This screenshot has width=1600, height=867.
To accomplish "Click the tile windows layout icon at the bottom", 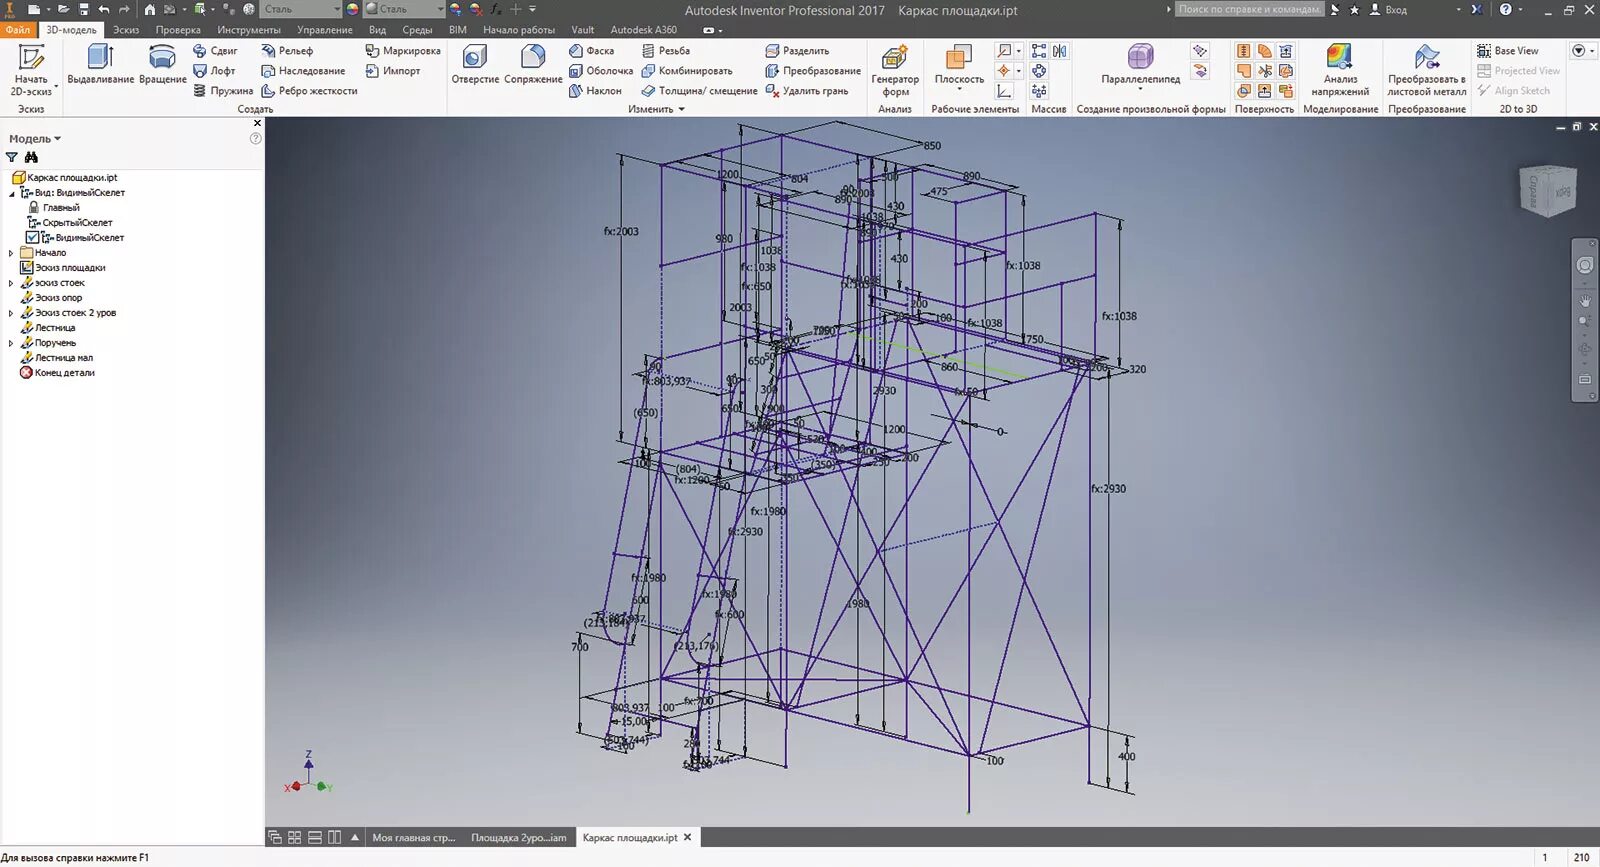I will [294, 837].
